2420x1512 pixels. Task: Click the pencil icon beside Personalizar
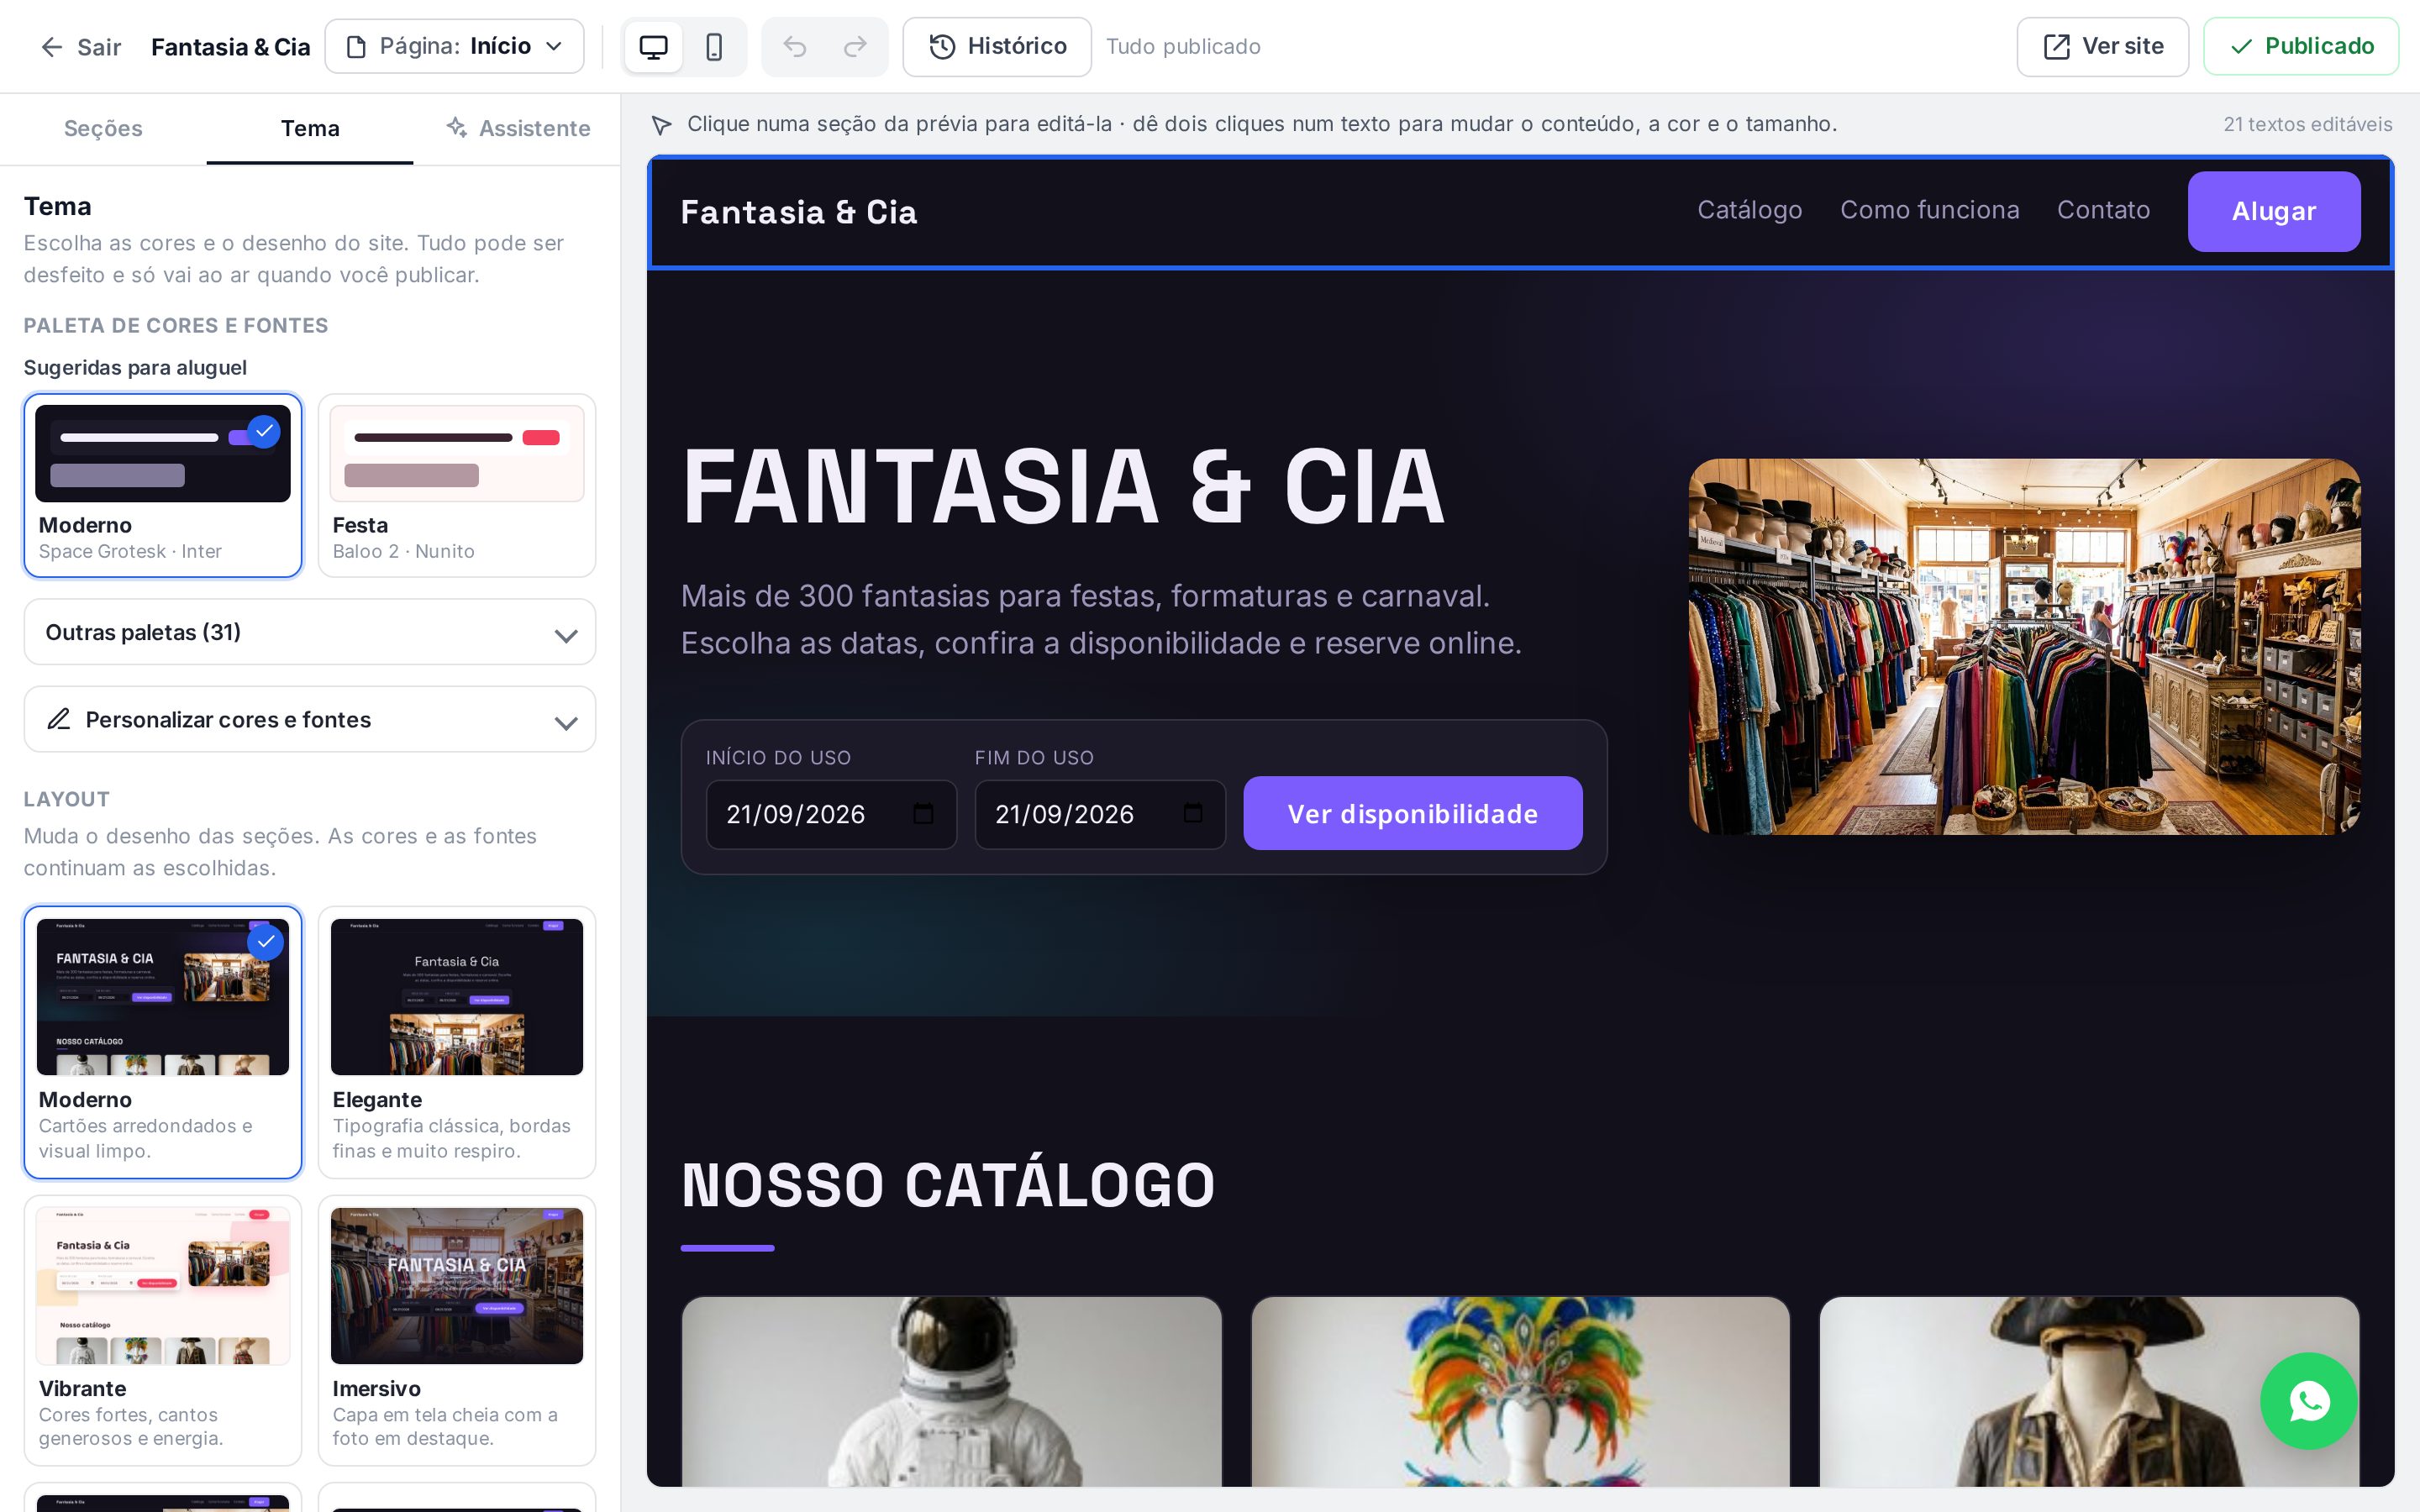(x=59, y=719)
